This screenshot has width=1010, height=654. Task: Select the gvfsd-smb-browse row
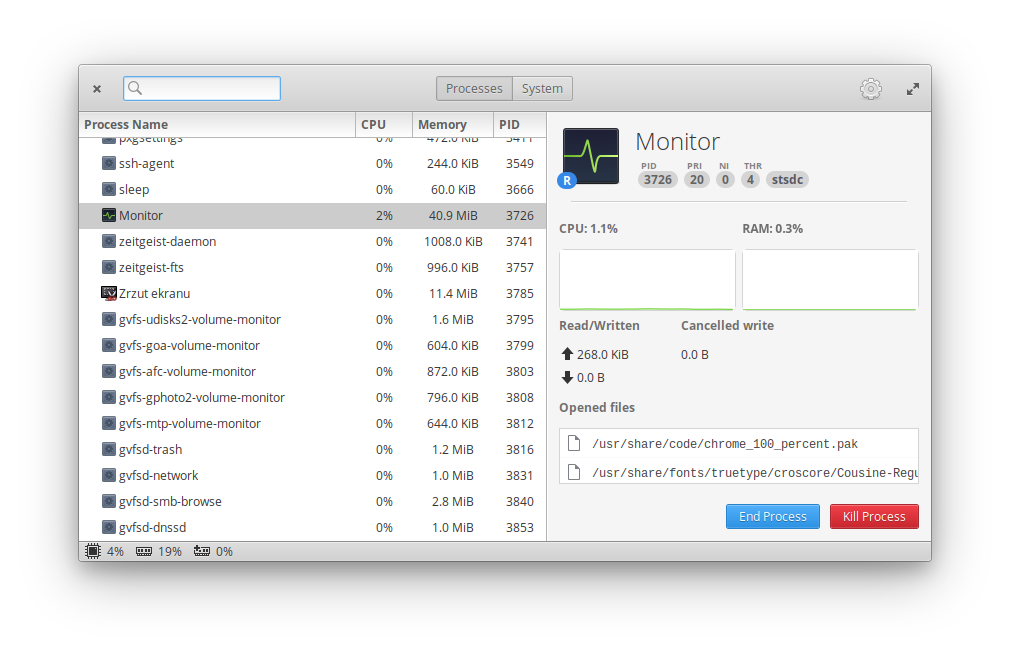(312, 501)
